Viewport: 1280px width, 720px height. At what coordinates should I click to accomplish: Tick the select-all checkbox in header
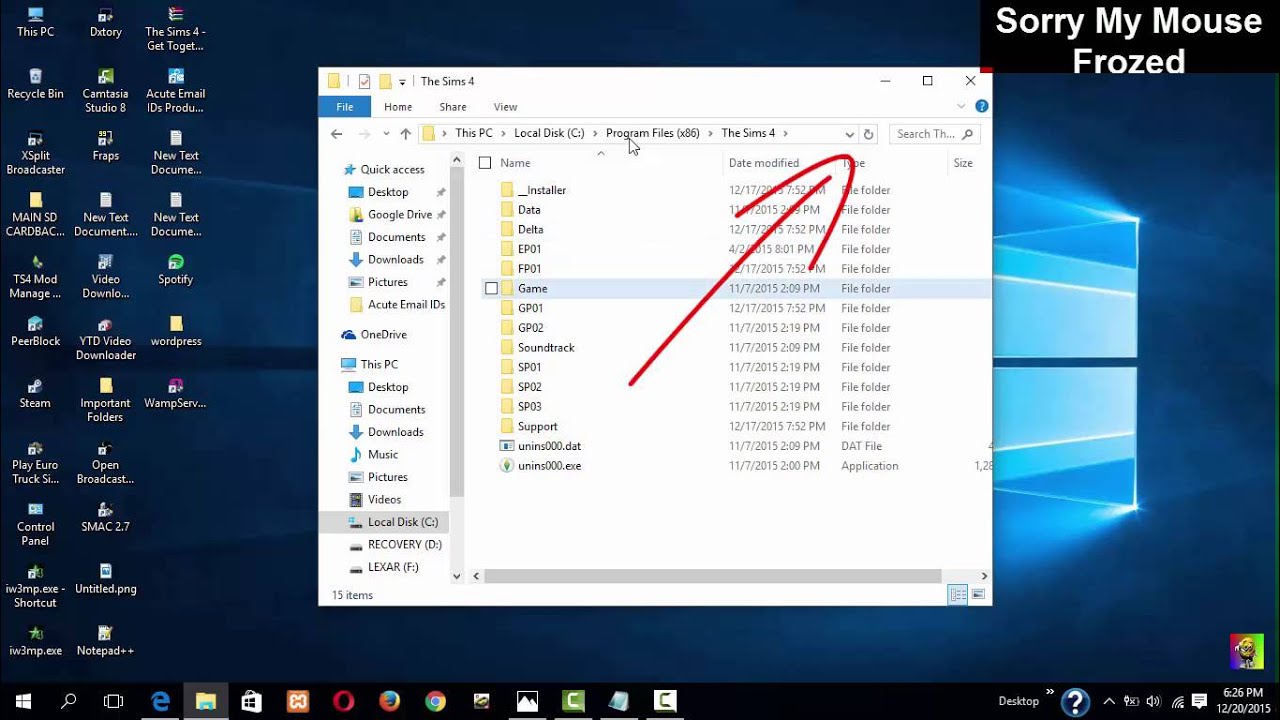[485, 163]
